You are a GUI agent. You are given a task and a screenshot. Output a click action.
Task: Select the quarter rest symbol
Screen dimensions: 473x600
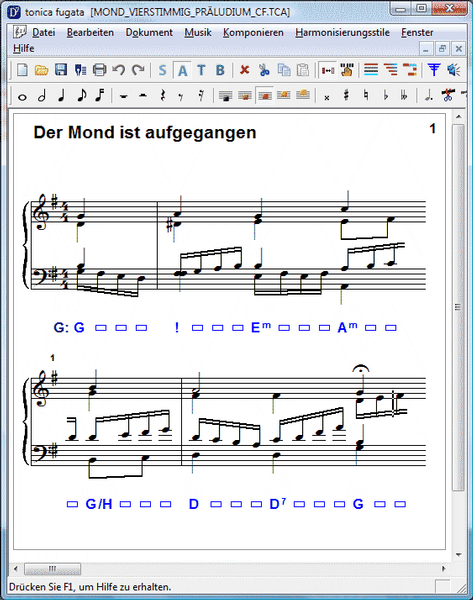[x=163, y=96]
